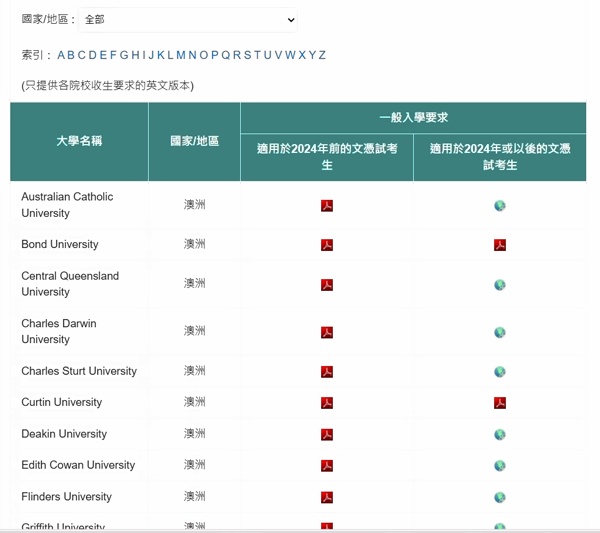
Task: Jump to index letter U
Action: [x=267, y=55]
